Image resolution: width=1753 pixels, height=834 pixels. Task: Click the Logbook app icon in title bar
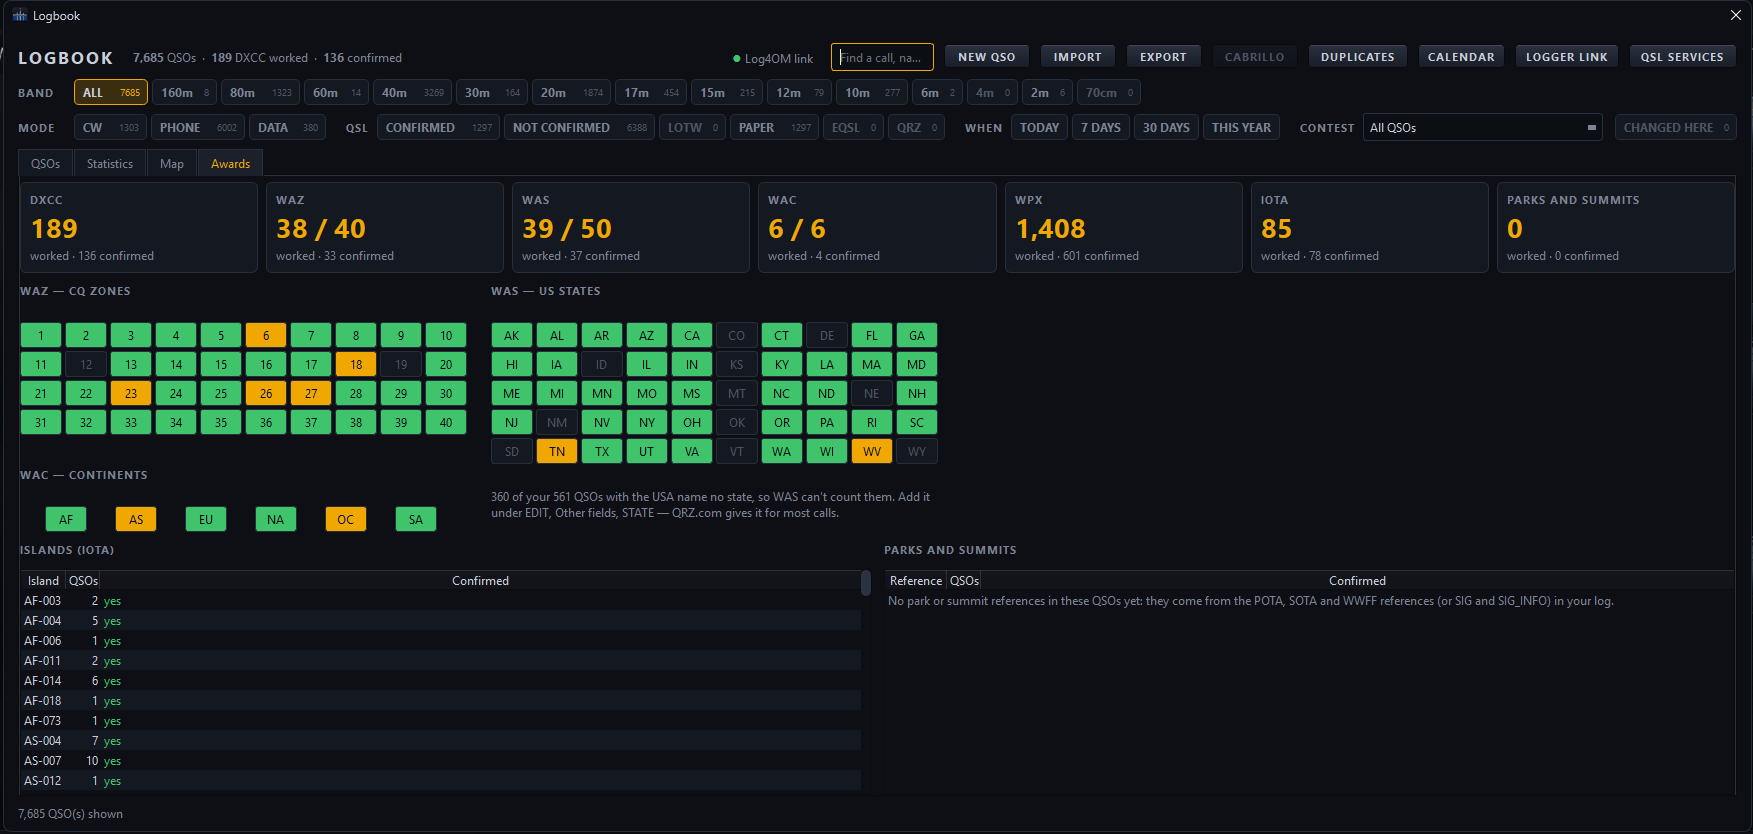pos(19,15)
